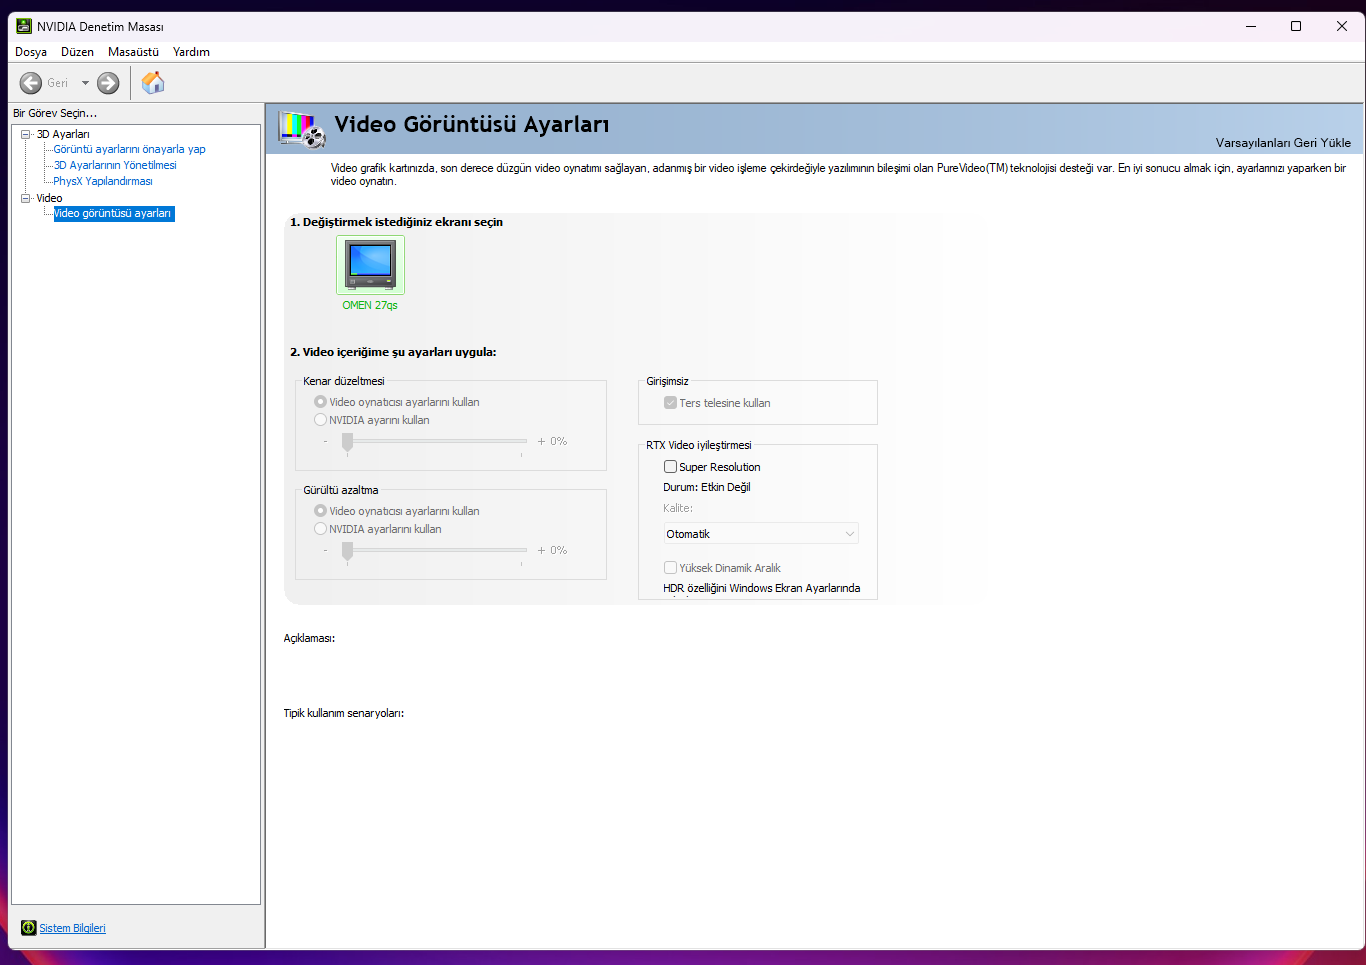The height and width of the screenshot is (965, 1366).
Task: Click the Video tree label
Action: (x=49, y=198)
